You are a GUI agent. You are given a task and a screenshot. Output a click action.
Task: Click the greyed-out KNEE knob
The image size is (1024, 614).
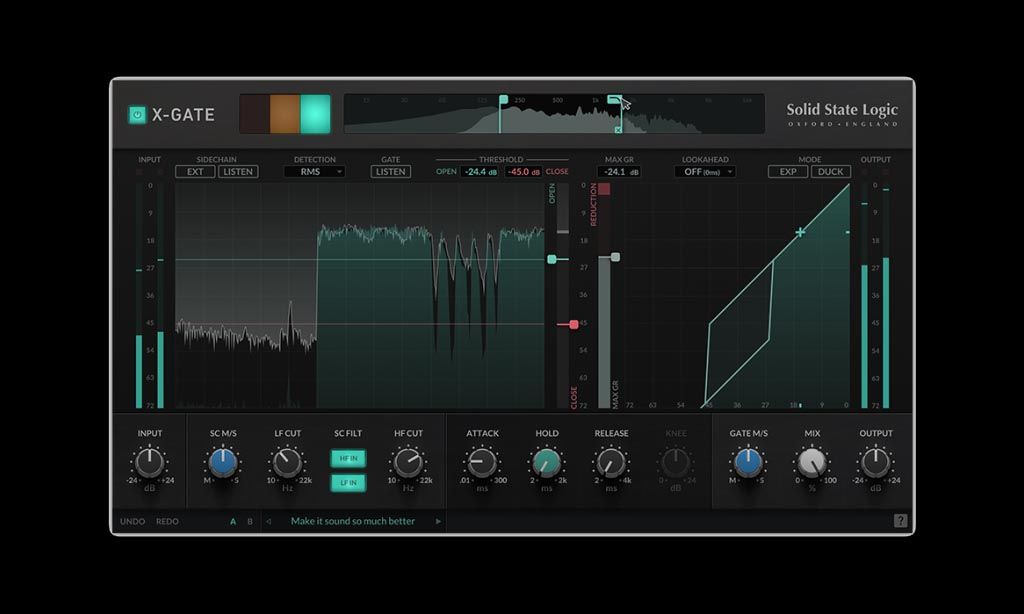click(x=675, y=462)
